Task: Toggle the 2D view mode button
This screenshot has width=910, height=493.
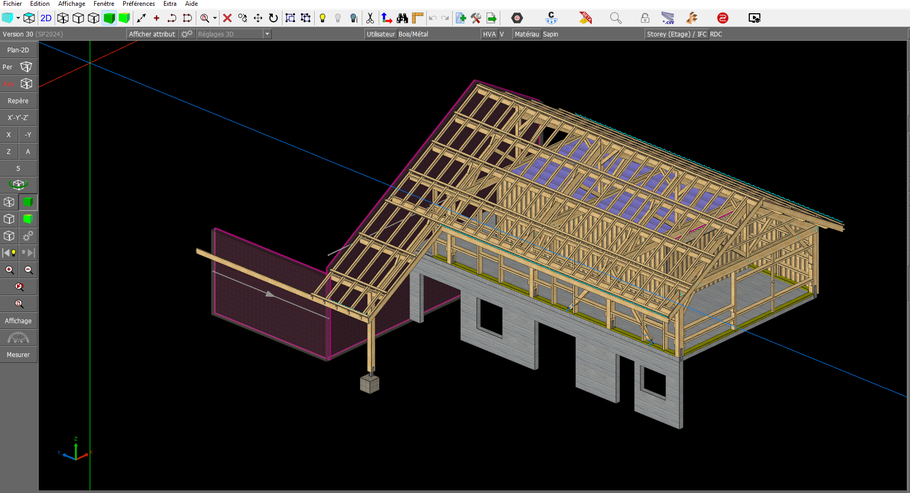Action: tap(46, 18)
